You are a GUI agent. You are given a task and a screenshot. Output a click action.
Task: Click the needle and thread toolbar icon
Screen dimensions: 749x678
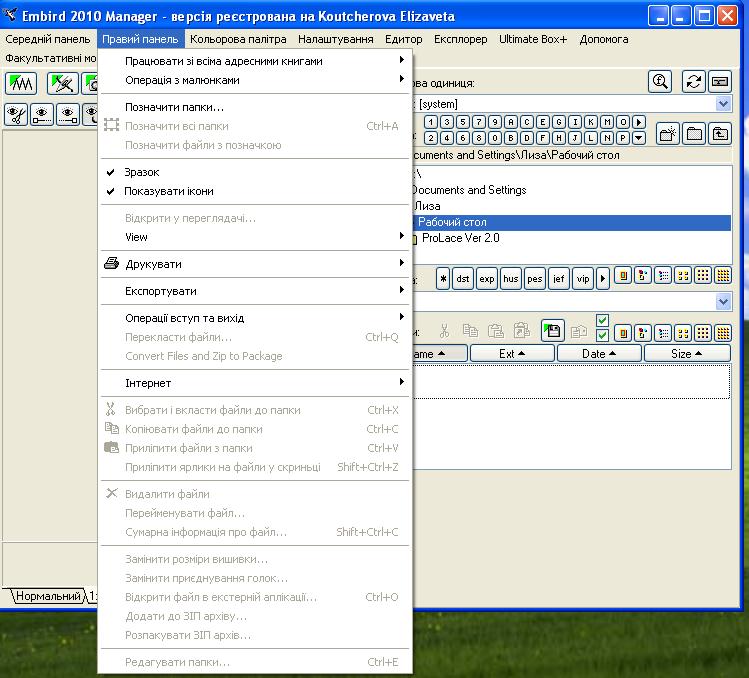(64, 84)
